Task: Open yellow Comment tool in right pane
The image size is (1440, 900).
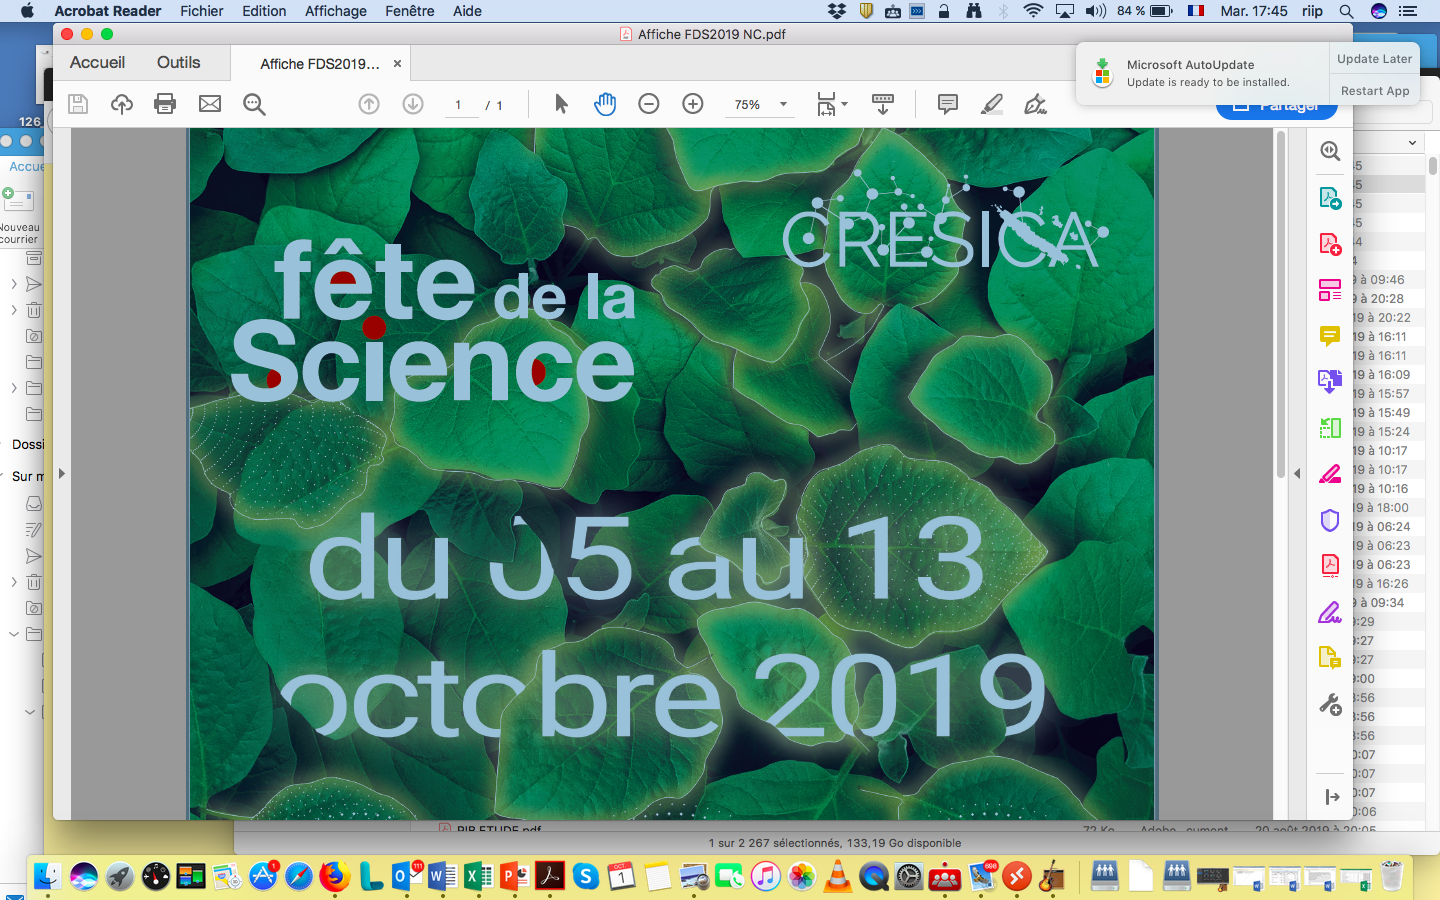Action: coord(1330,336)
